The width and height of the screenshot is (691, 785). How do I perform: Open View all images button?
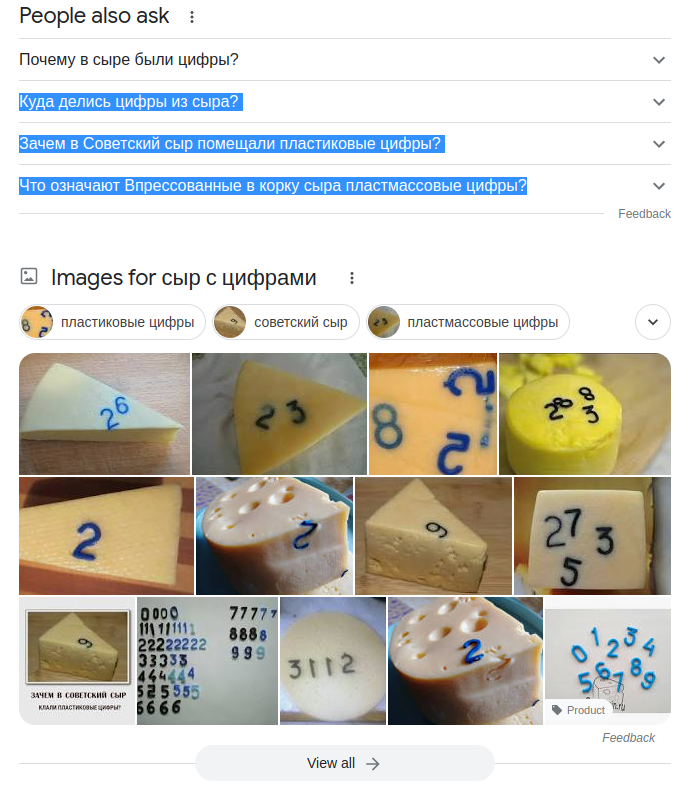(x=344, y=763)
